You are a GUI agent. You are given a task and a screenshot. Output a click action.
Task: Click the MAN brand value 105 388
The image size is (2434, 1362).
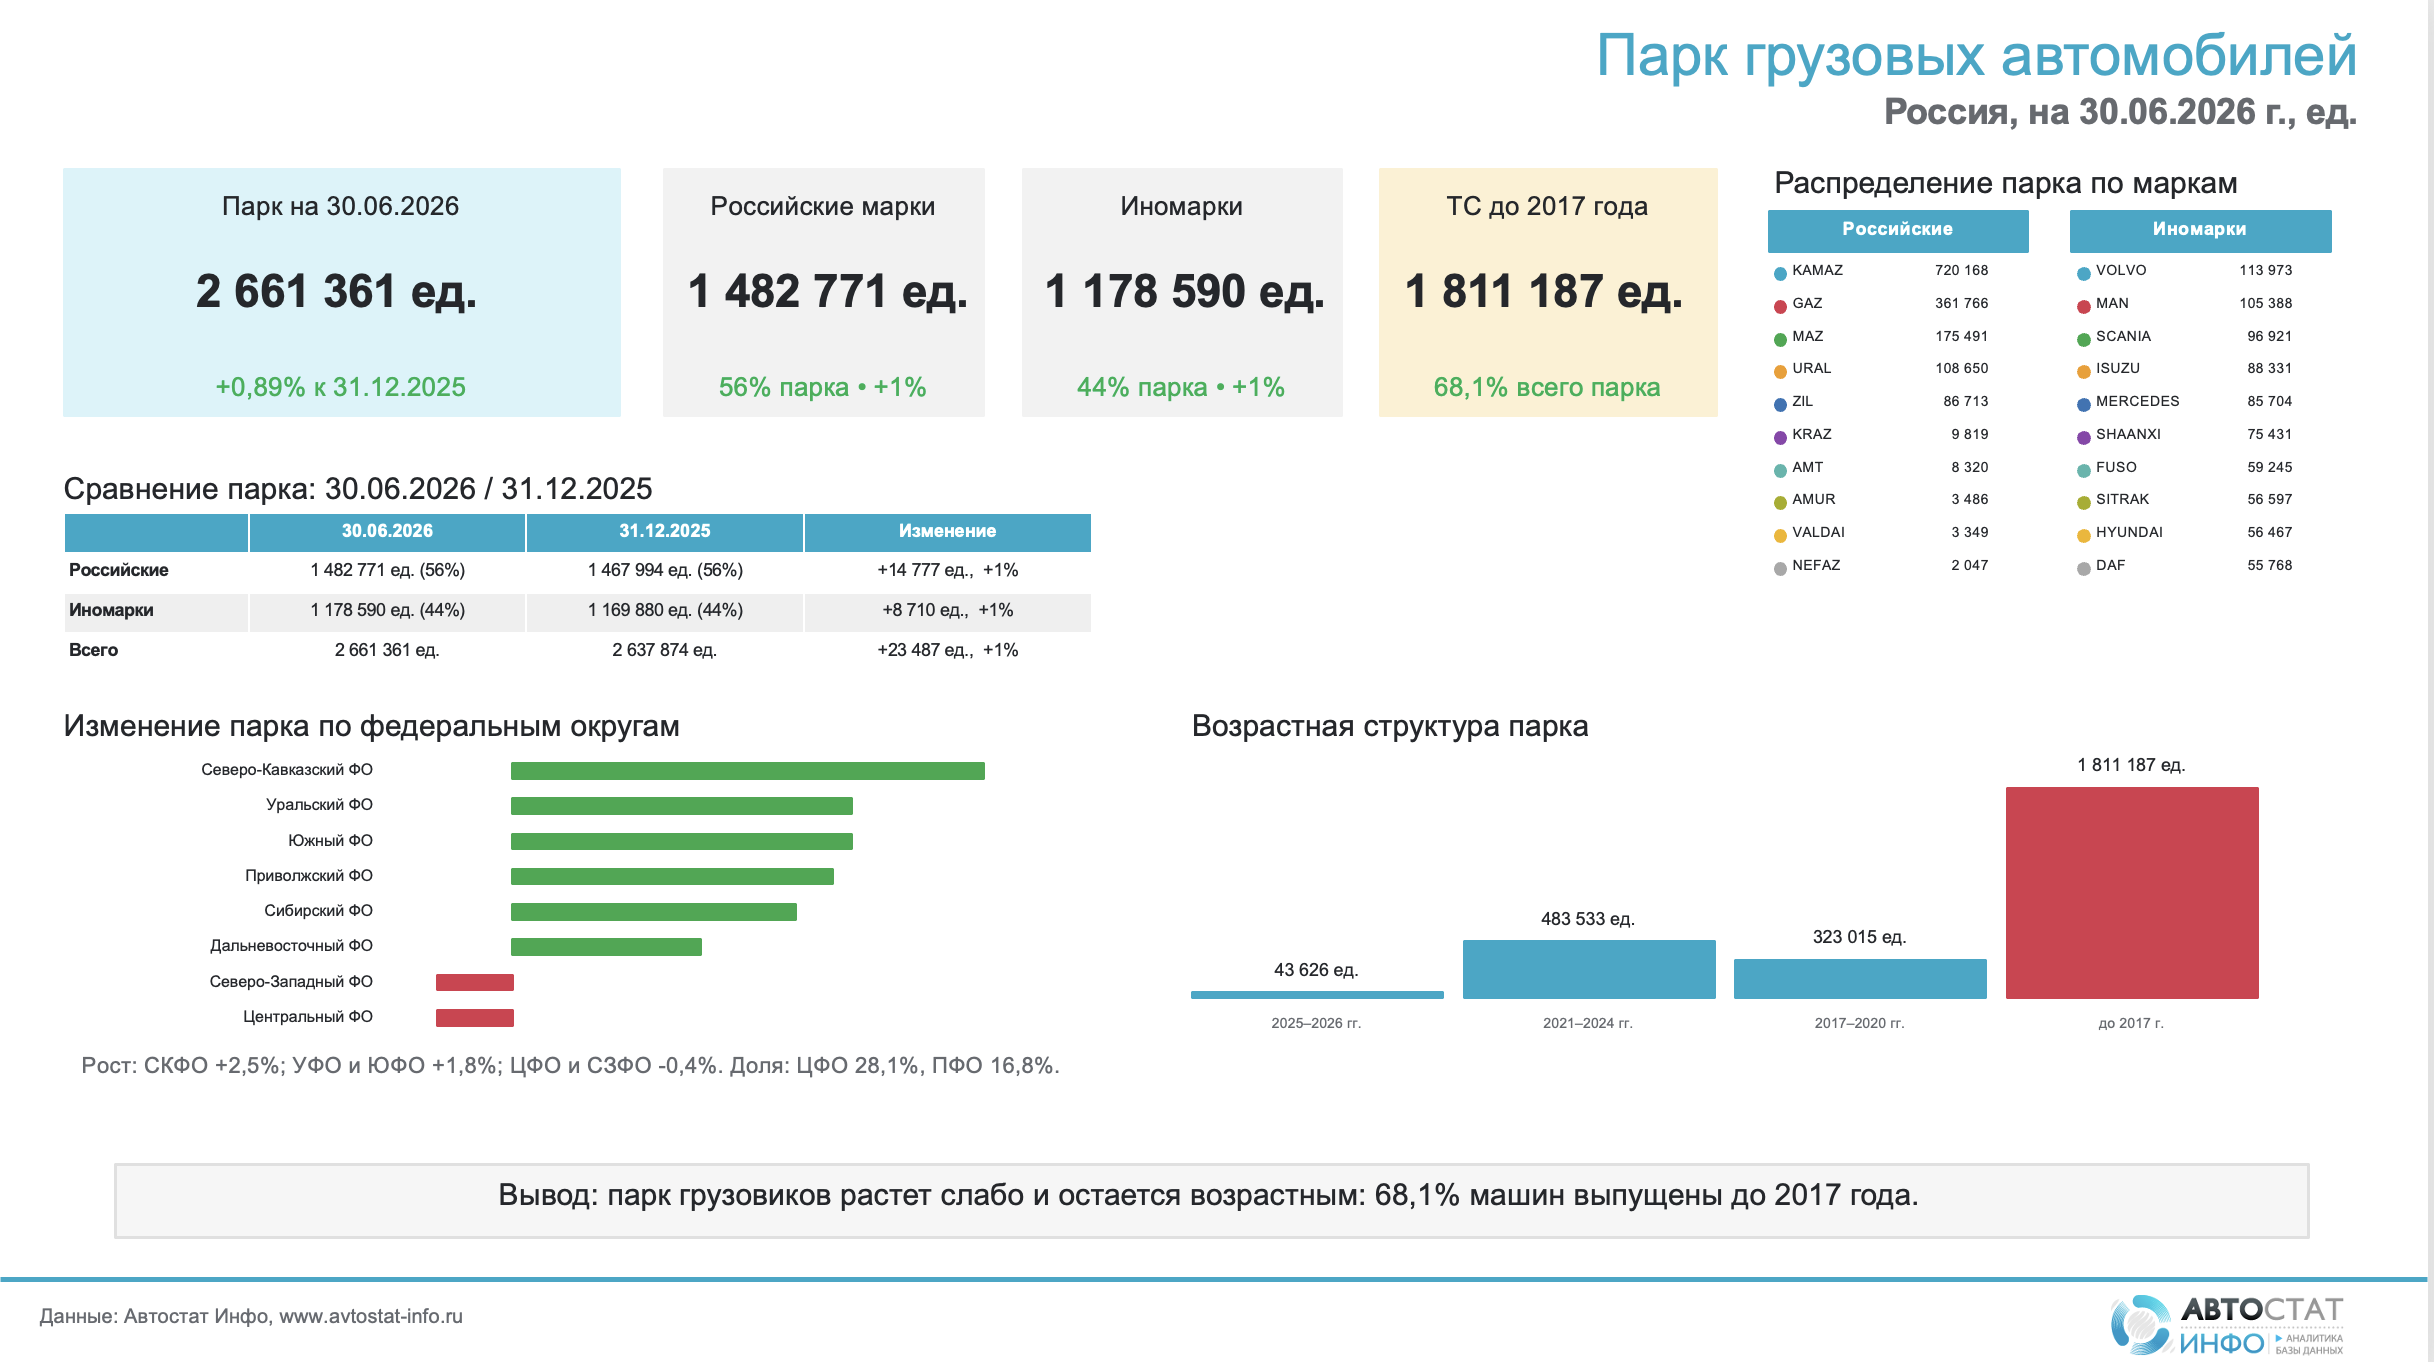click(x=2266, y=303)
